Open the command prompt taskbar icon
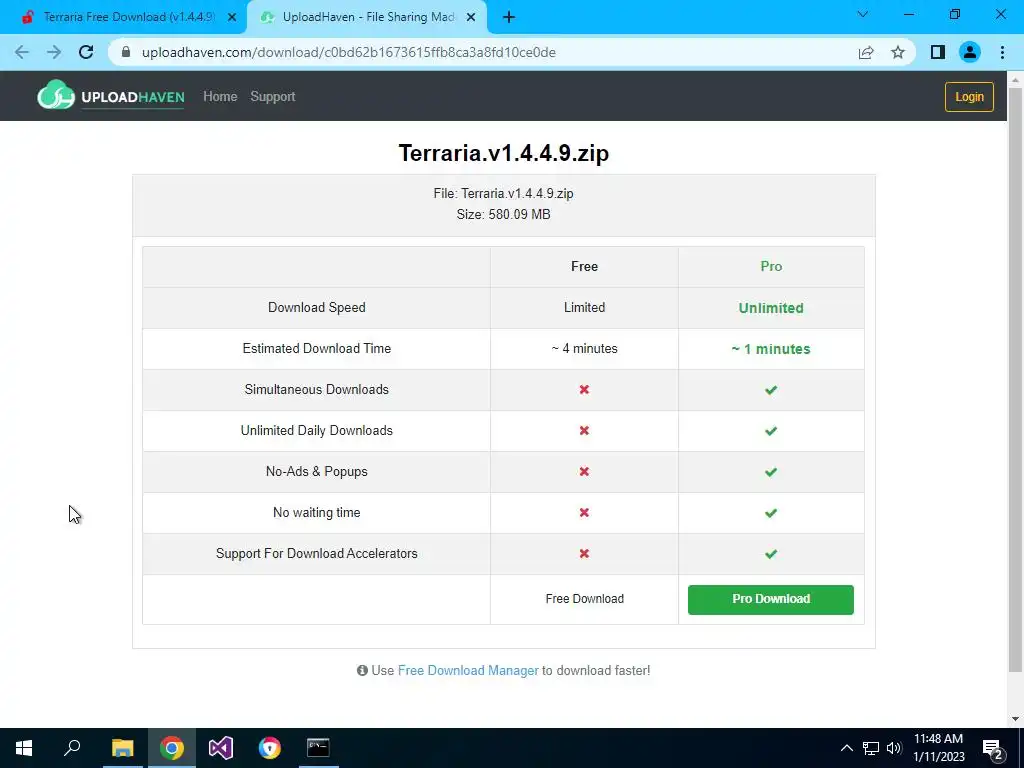This screenshot has width=1024, height=768. tap(319, 748)
